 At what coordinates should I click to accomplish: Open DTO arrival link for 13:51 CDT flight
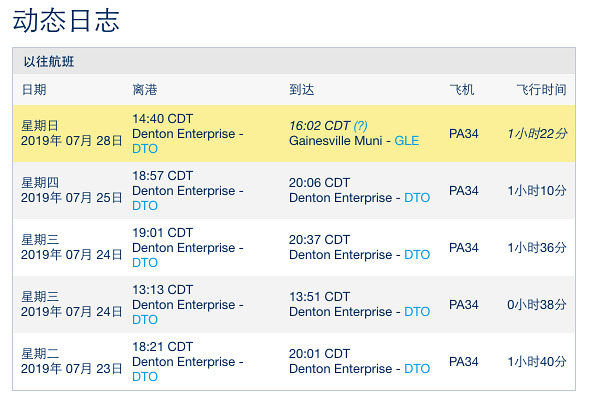(417, 312)
